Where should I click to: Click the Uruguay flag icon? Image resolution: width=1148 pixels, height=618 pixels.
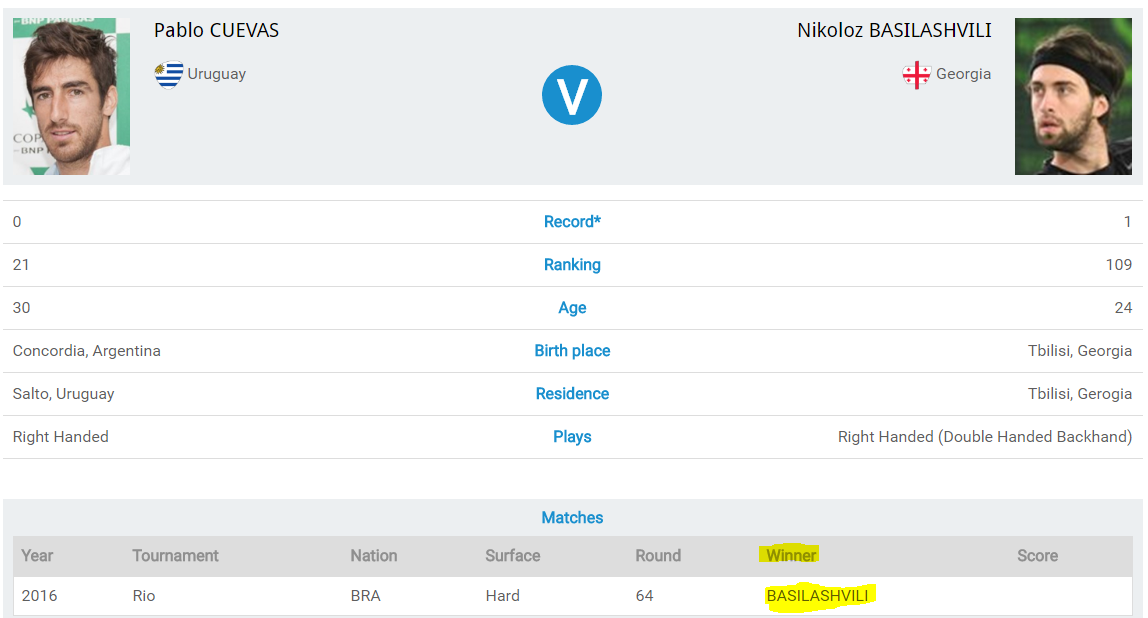(x=169, y=74)
